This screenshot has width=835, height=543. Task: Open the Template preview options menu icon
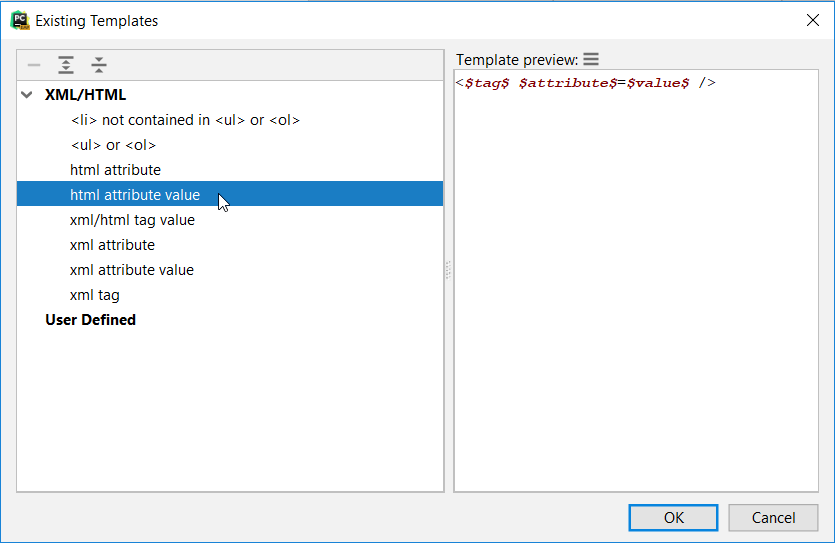click(x=591, y=60)
